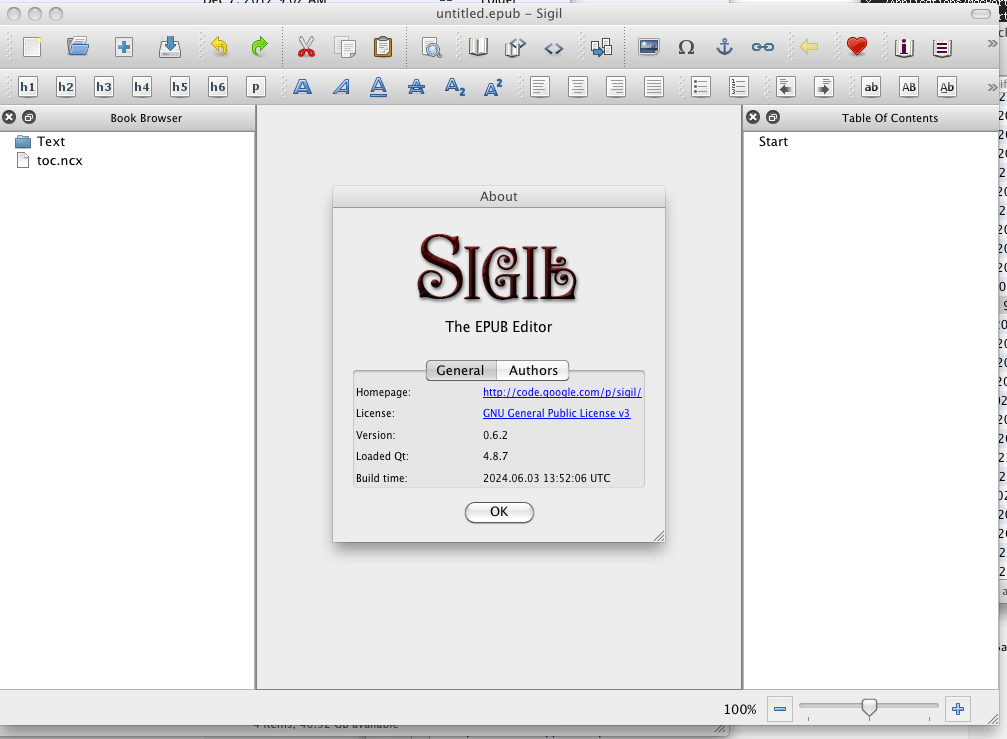This screenshot has height=739, width=1007.
Task: Click the Paste clipboard icon
Action: (x=383, y=47)
